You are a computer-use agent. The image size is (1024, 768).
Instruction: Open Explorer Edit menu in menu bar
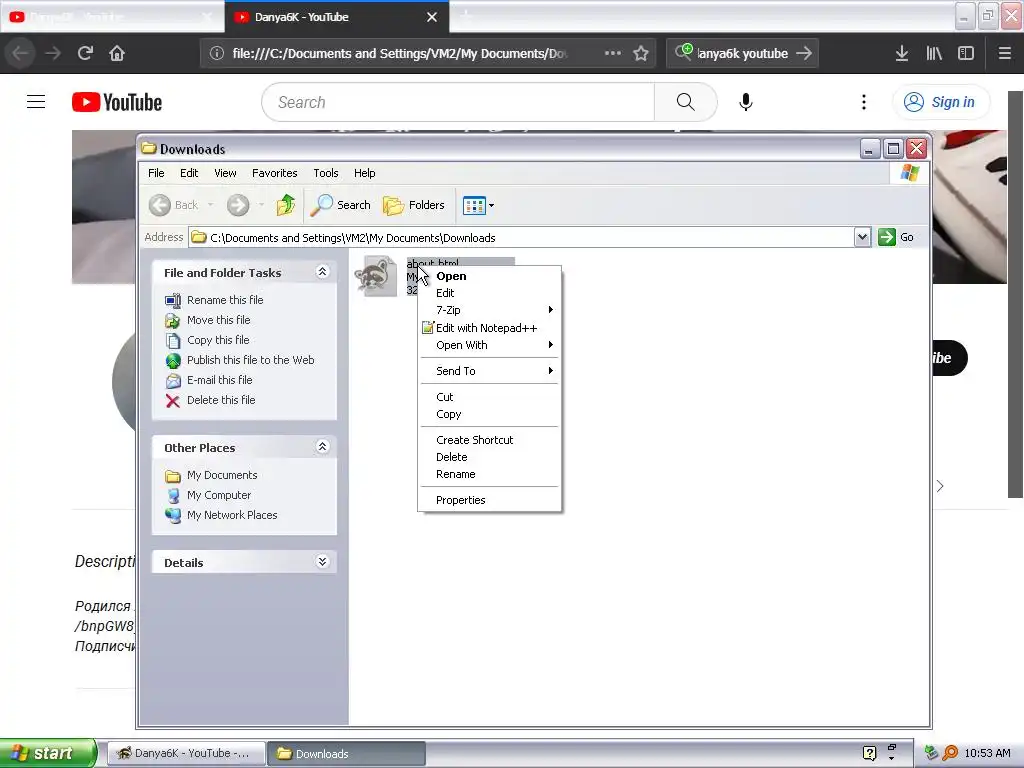189,173
